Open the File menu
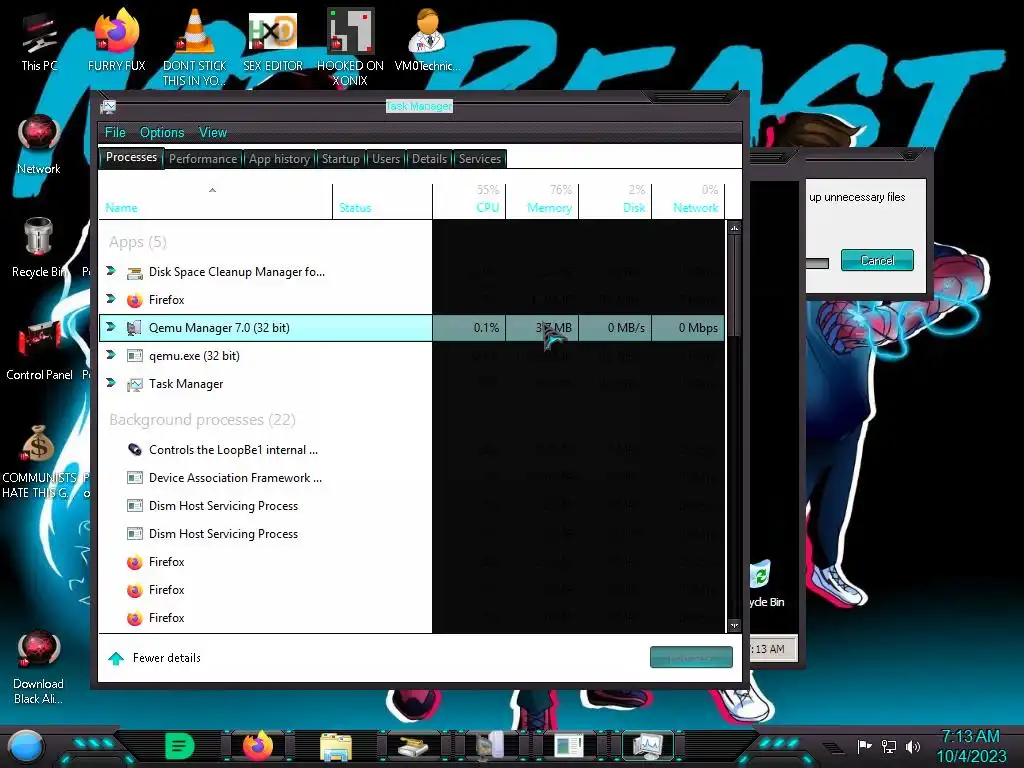This screenshot has height=768, width=1024. point(115,133)
